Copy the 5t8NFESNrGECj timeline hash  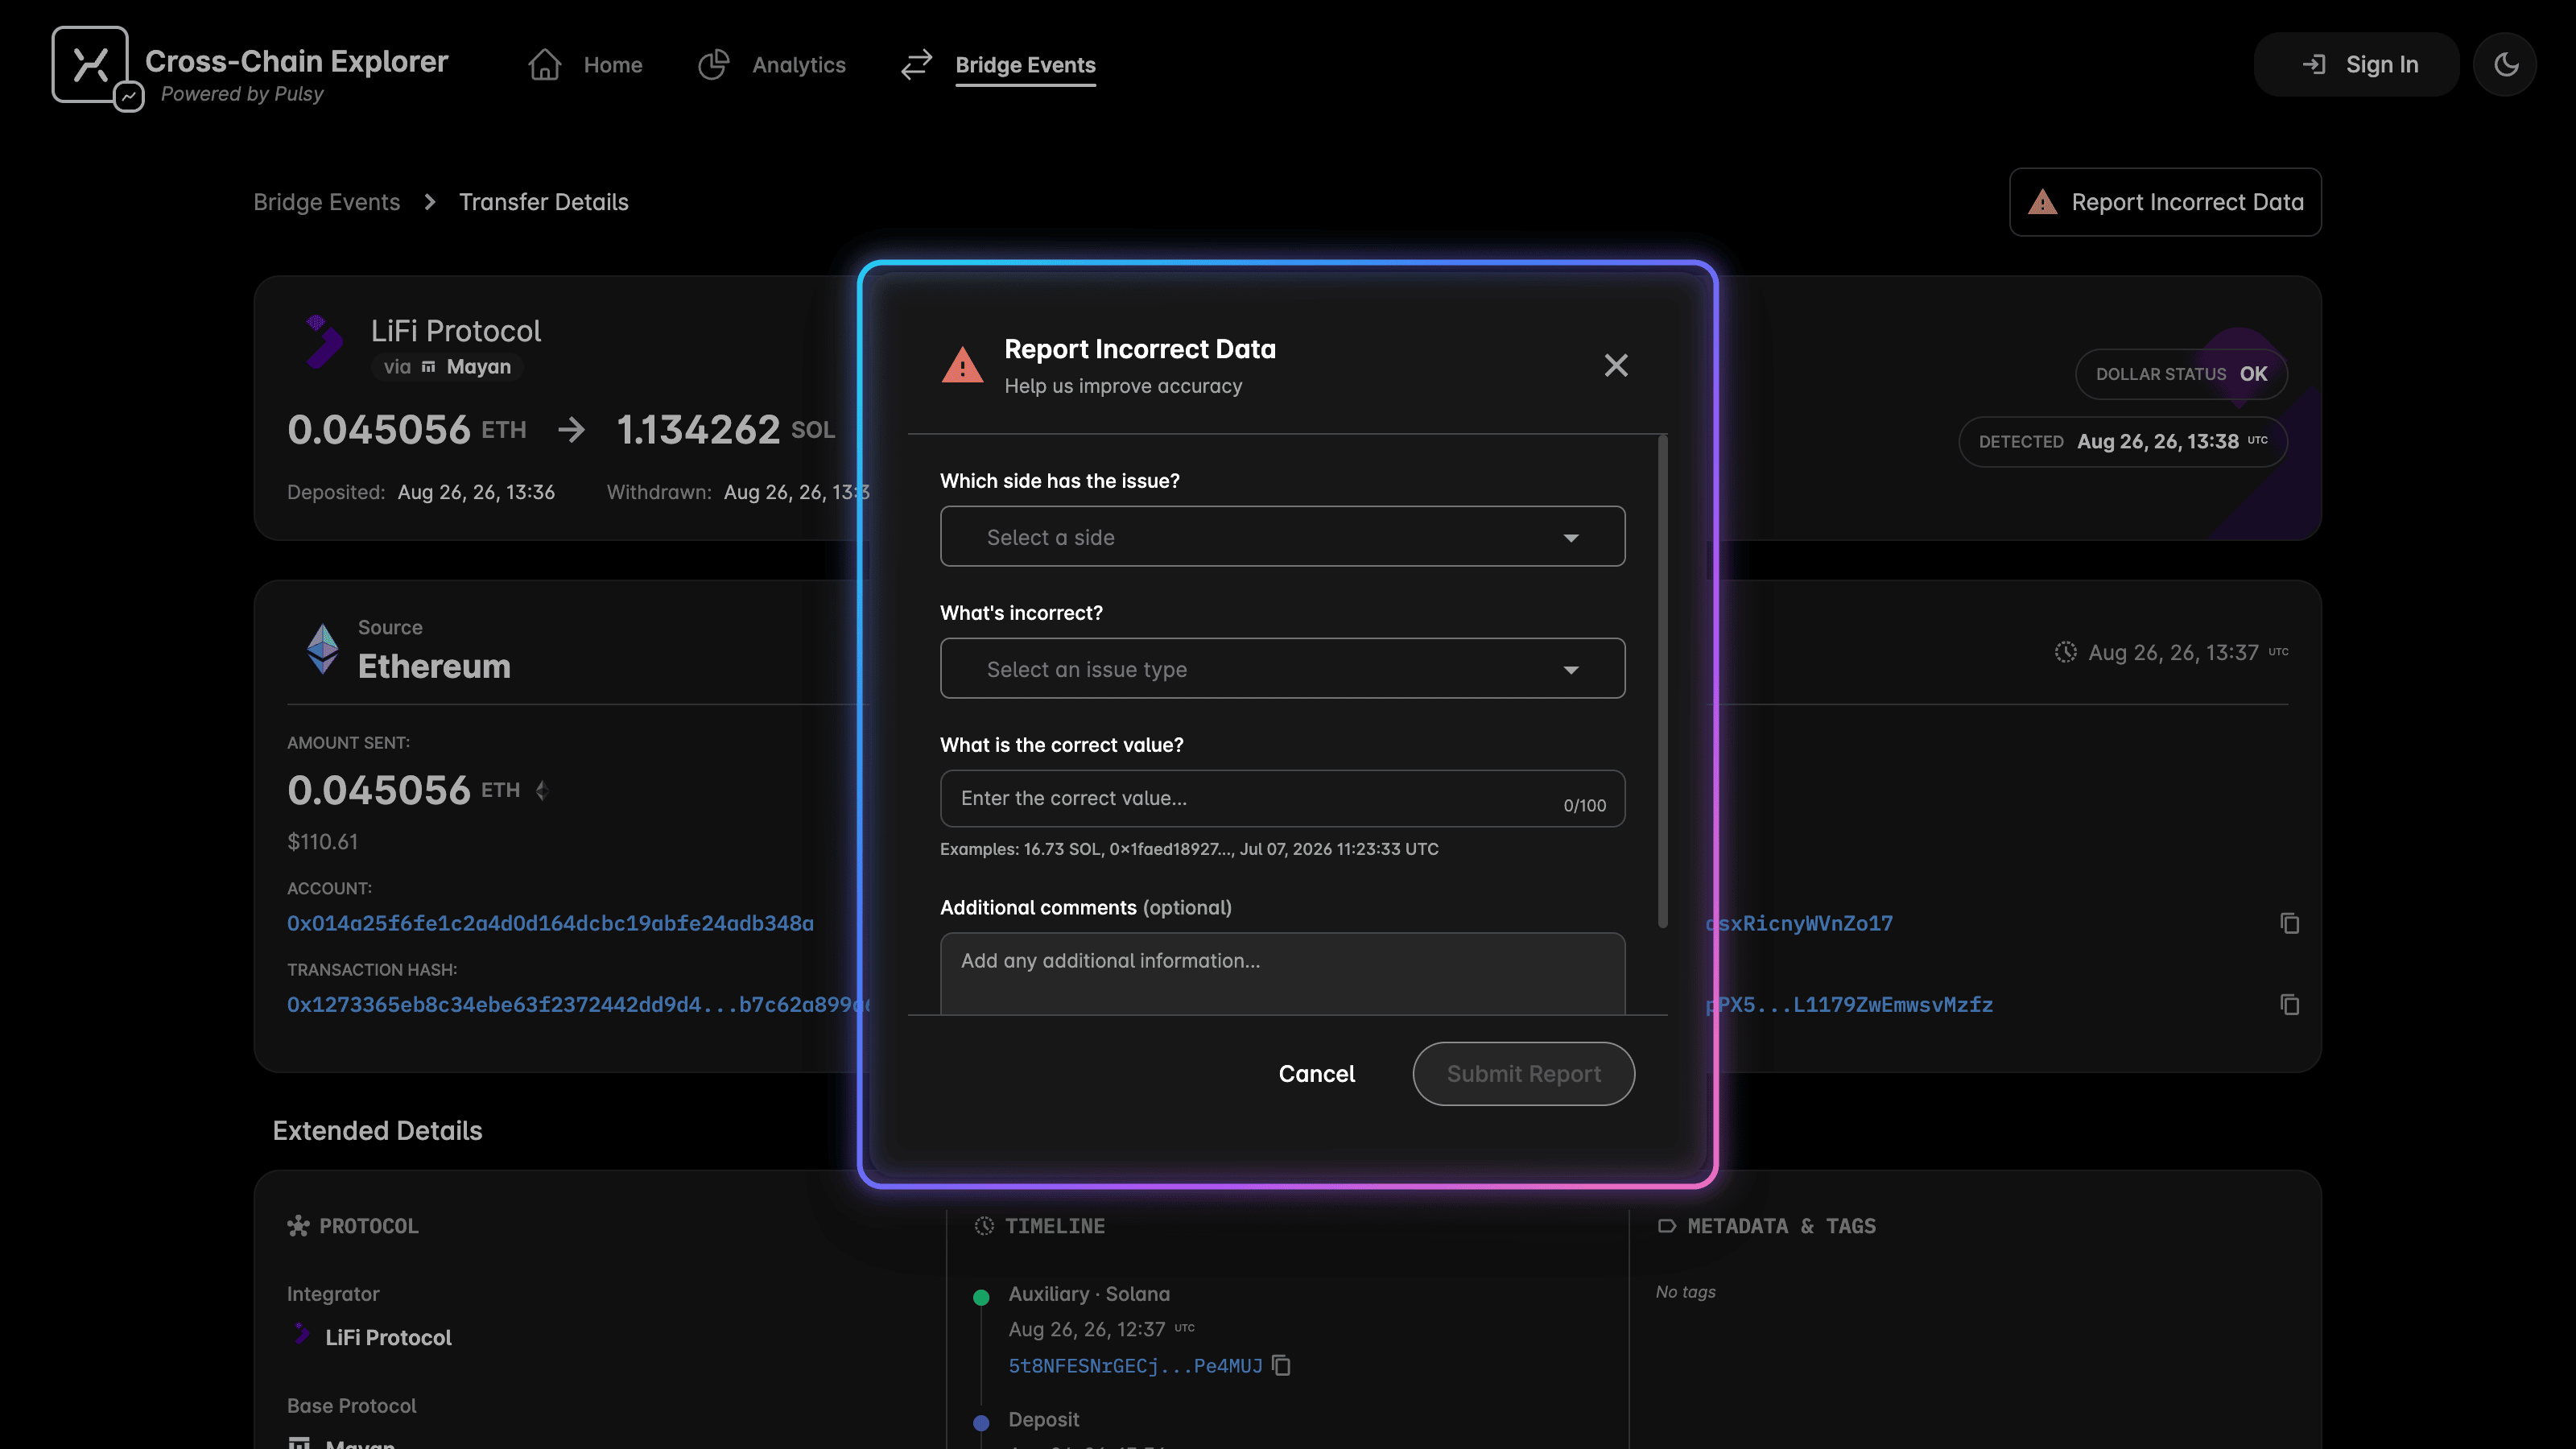click(x=1282, y=1365)
